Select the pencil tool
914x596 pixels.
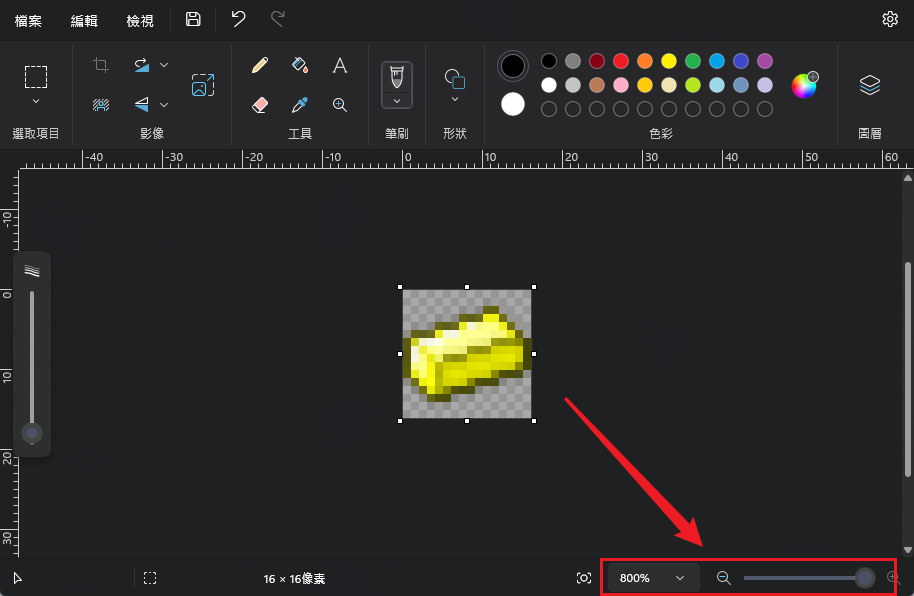pyautogui.click(x=260, y=65)
